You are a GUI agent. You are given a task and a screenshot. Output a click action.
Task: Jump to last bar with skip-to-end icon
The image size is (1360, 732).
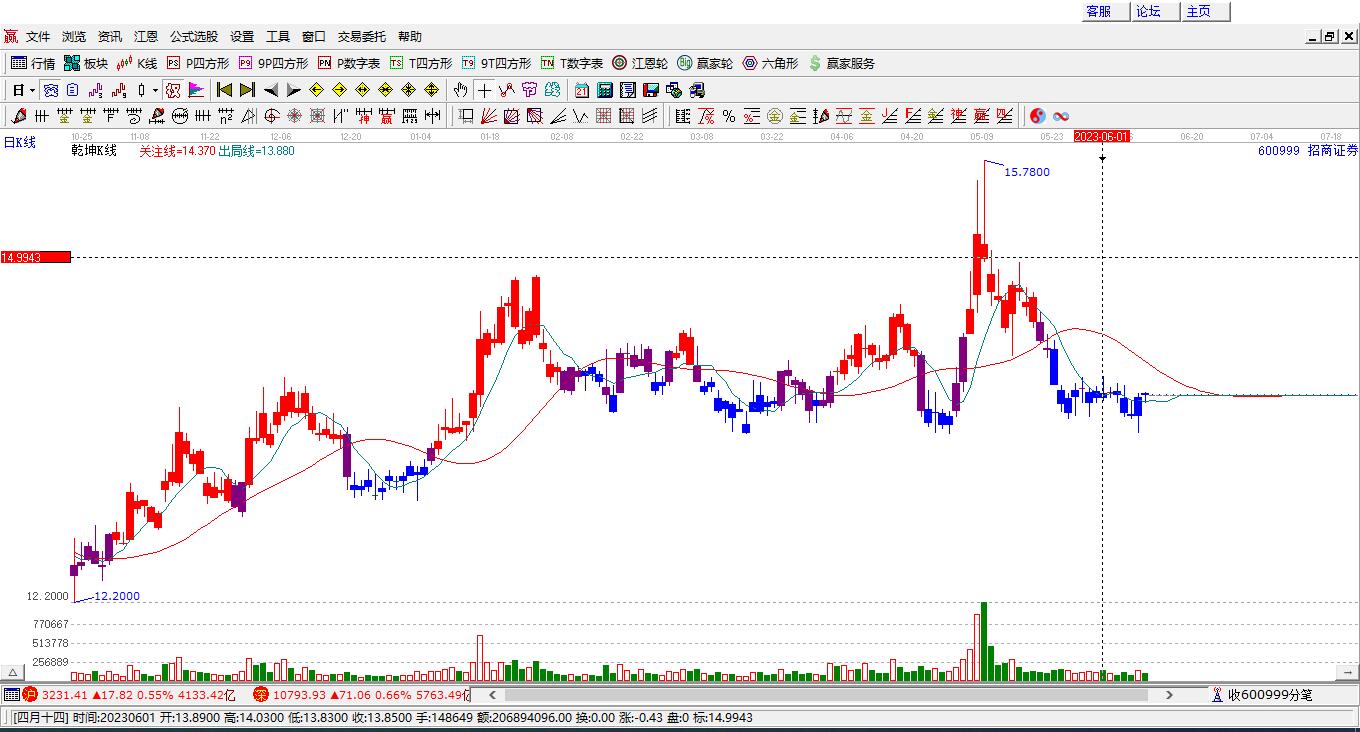(x=247, y=90)
